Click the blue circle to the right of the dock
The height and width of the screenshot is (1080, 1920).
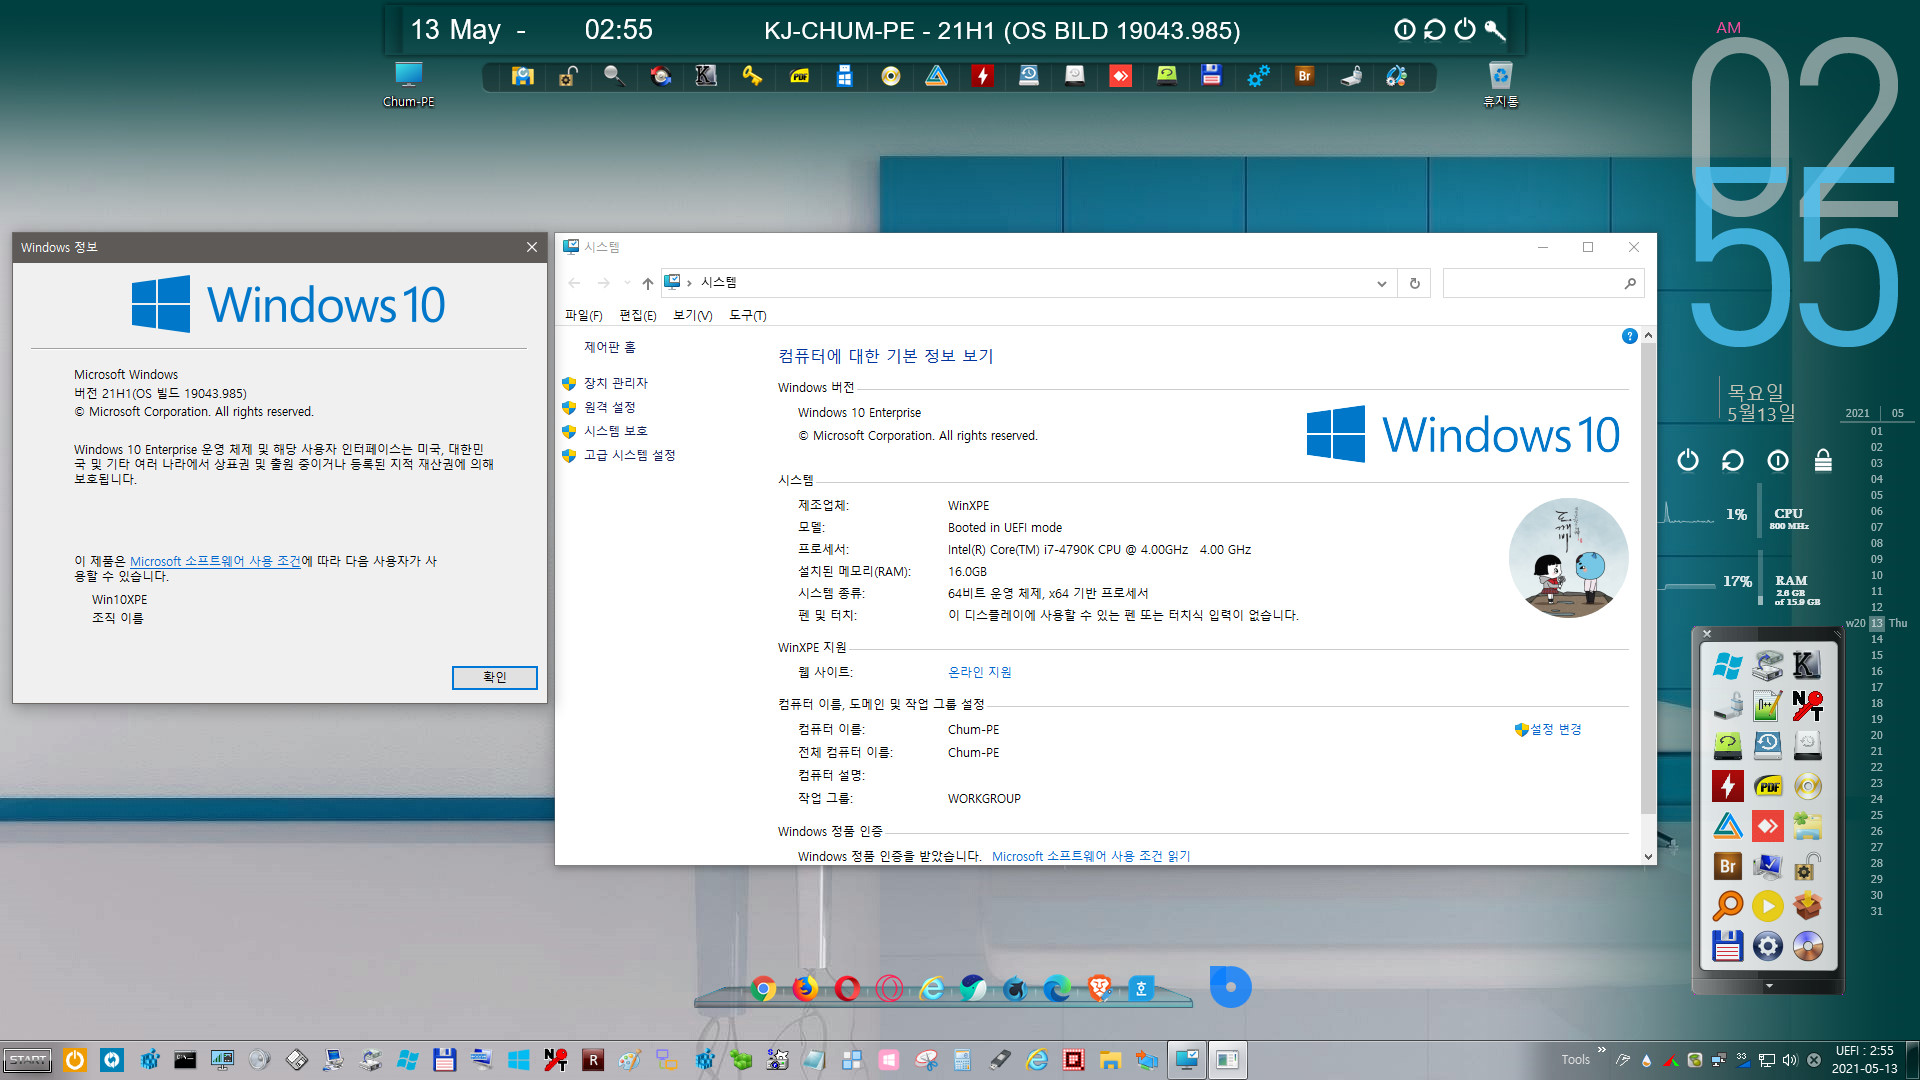tap(1230, 987)
